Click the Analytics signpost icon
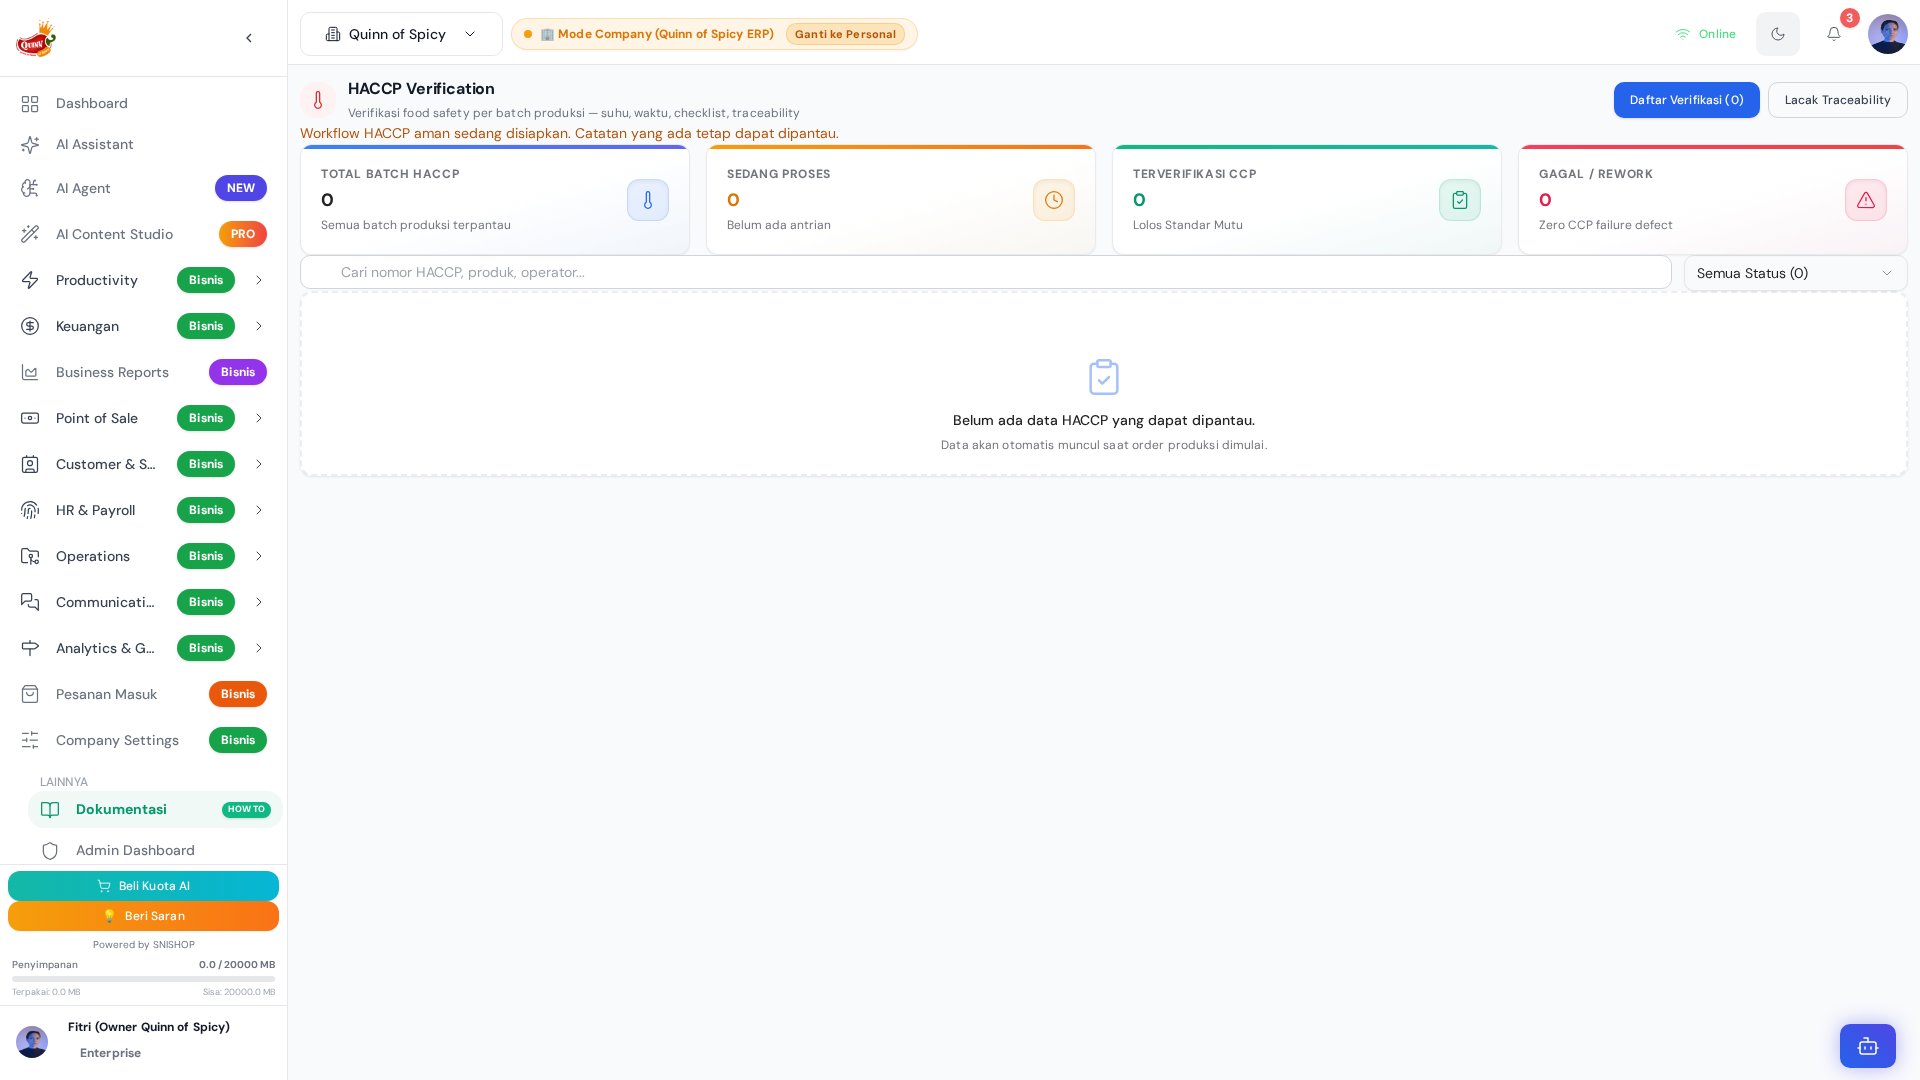 coord(30,648)
